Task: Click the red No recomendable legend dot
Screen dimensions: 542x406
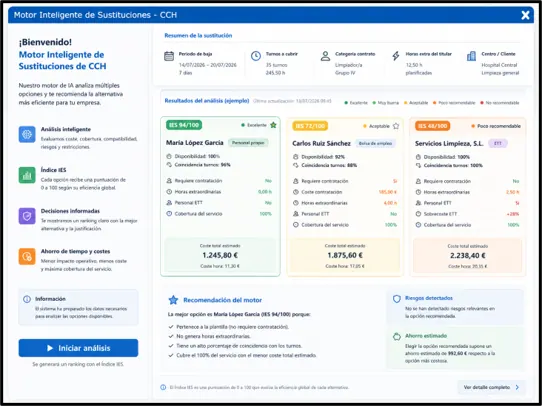Action: (x=482, y=103)
